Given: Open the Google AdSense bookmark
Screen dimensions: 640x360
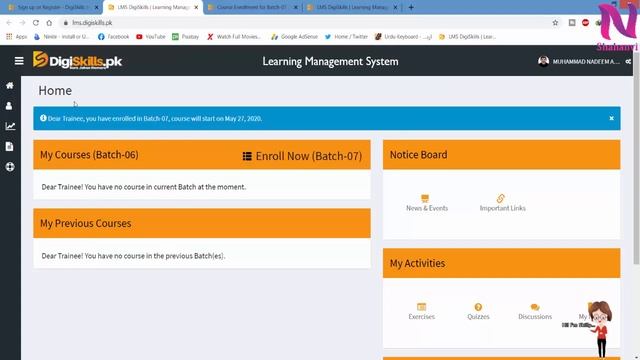Looking at the screenshot, I should (294, 37).
